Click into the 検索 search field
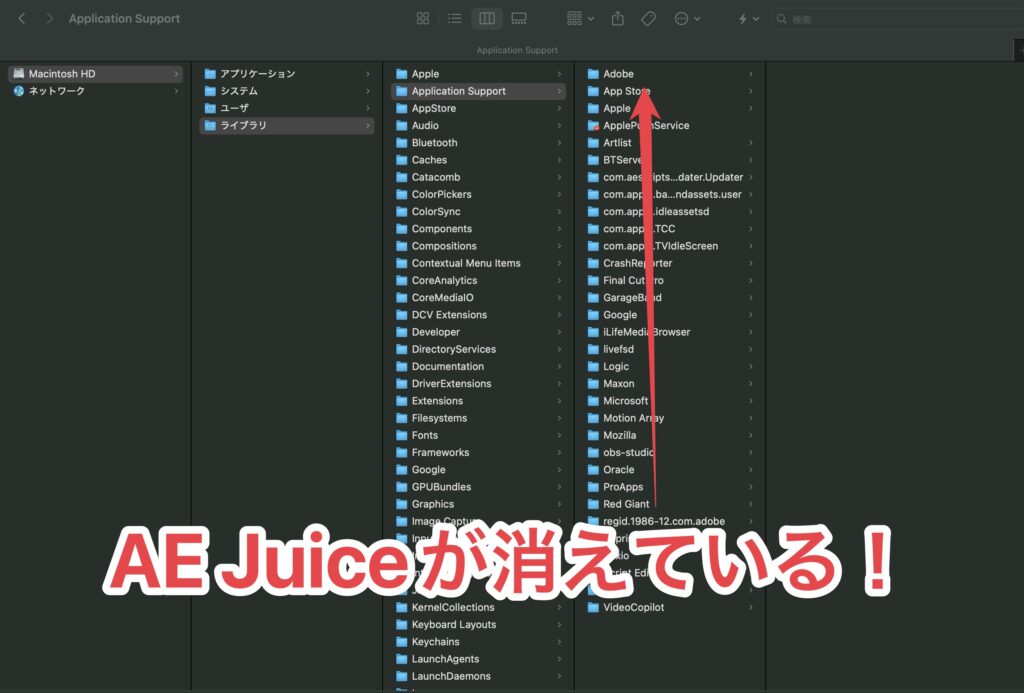This screenshot has height=693, width=1024. (897, 19)
